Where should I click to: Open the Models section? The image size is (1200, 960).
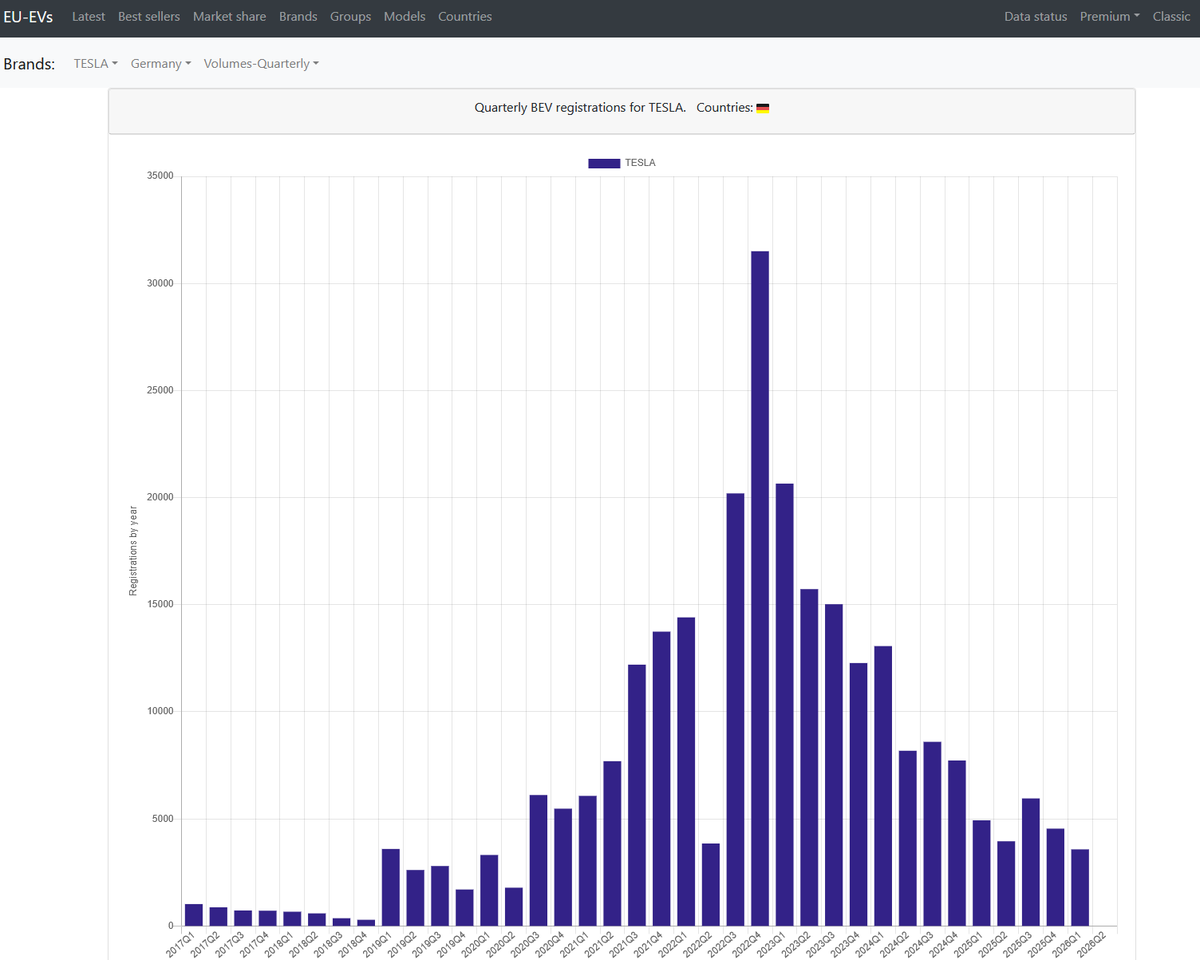(404, 17)
